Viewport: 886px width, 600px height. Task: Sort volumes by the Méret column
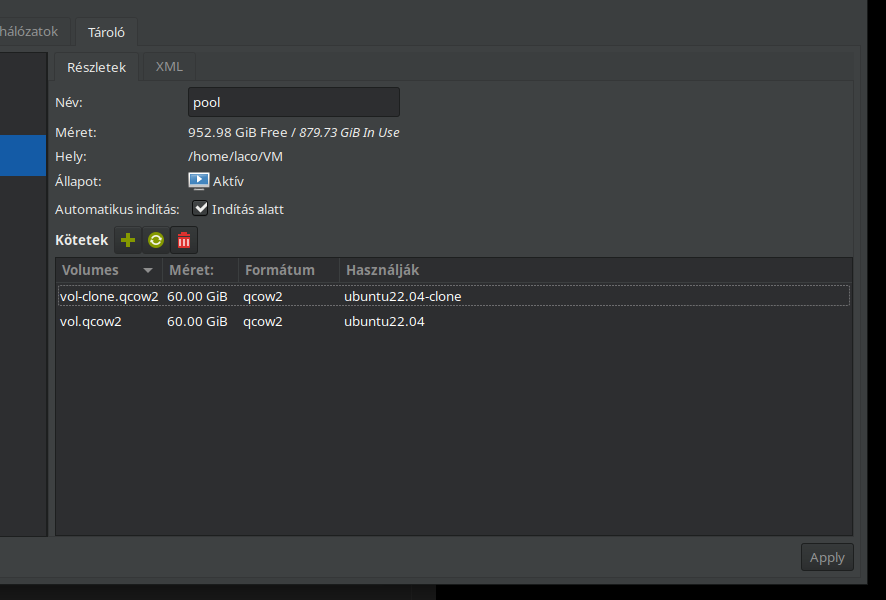pyautogui.click(x=199, y=270)
